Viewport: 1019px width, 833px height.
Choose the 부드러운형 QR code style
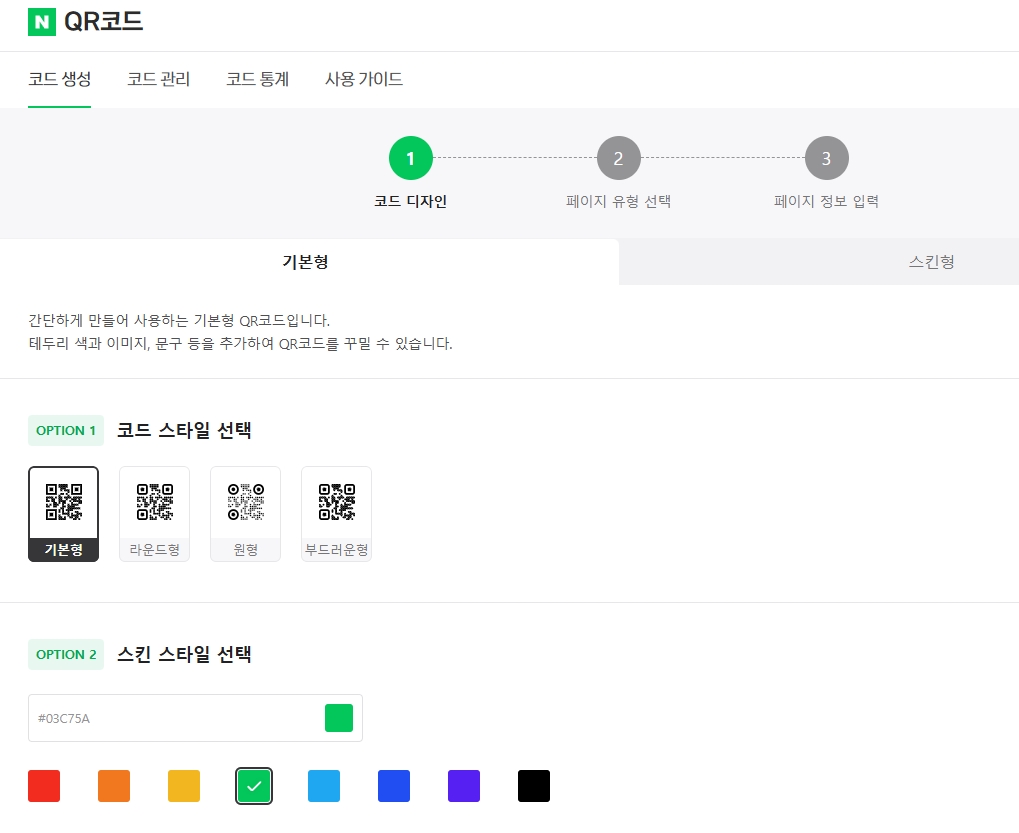coord(337,514)
